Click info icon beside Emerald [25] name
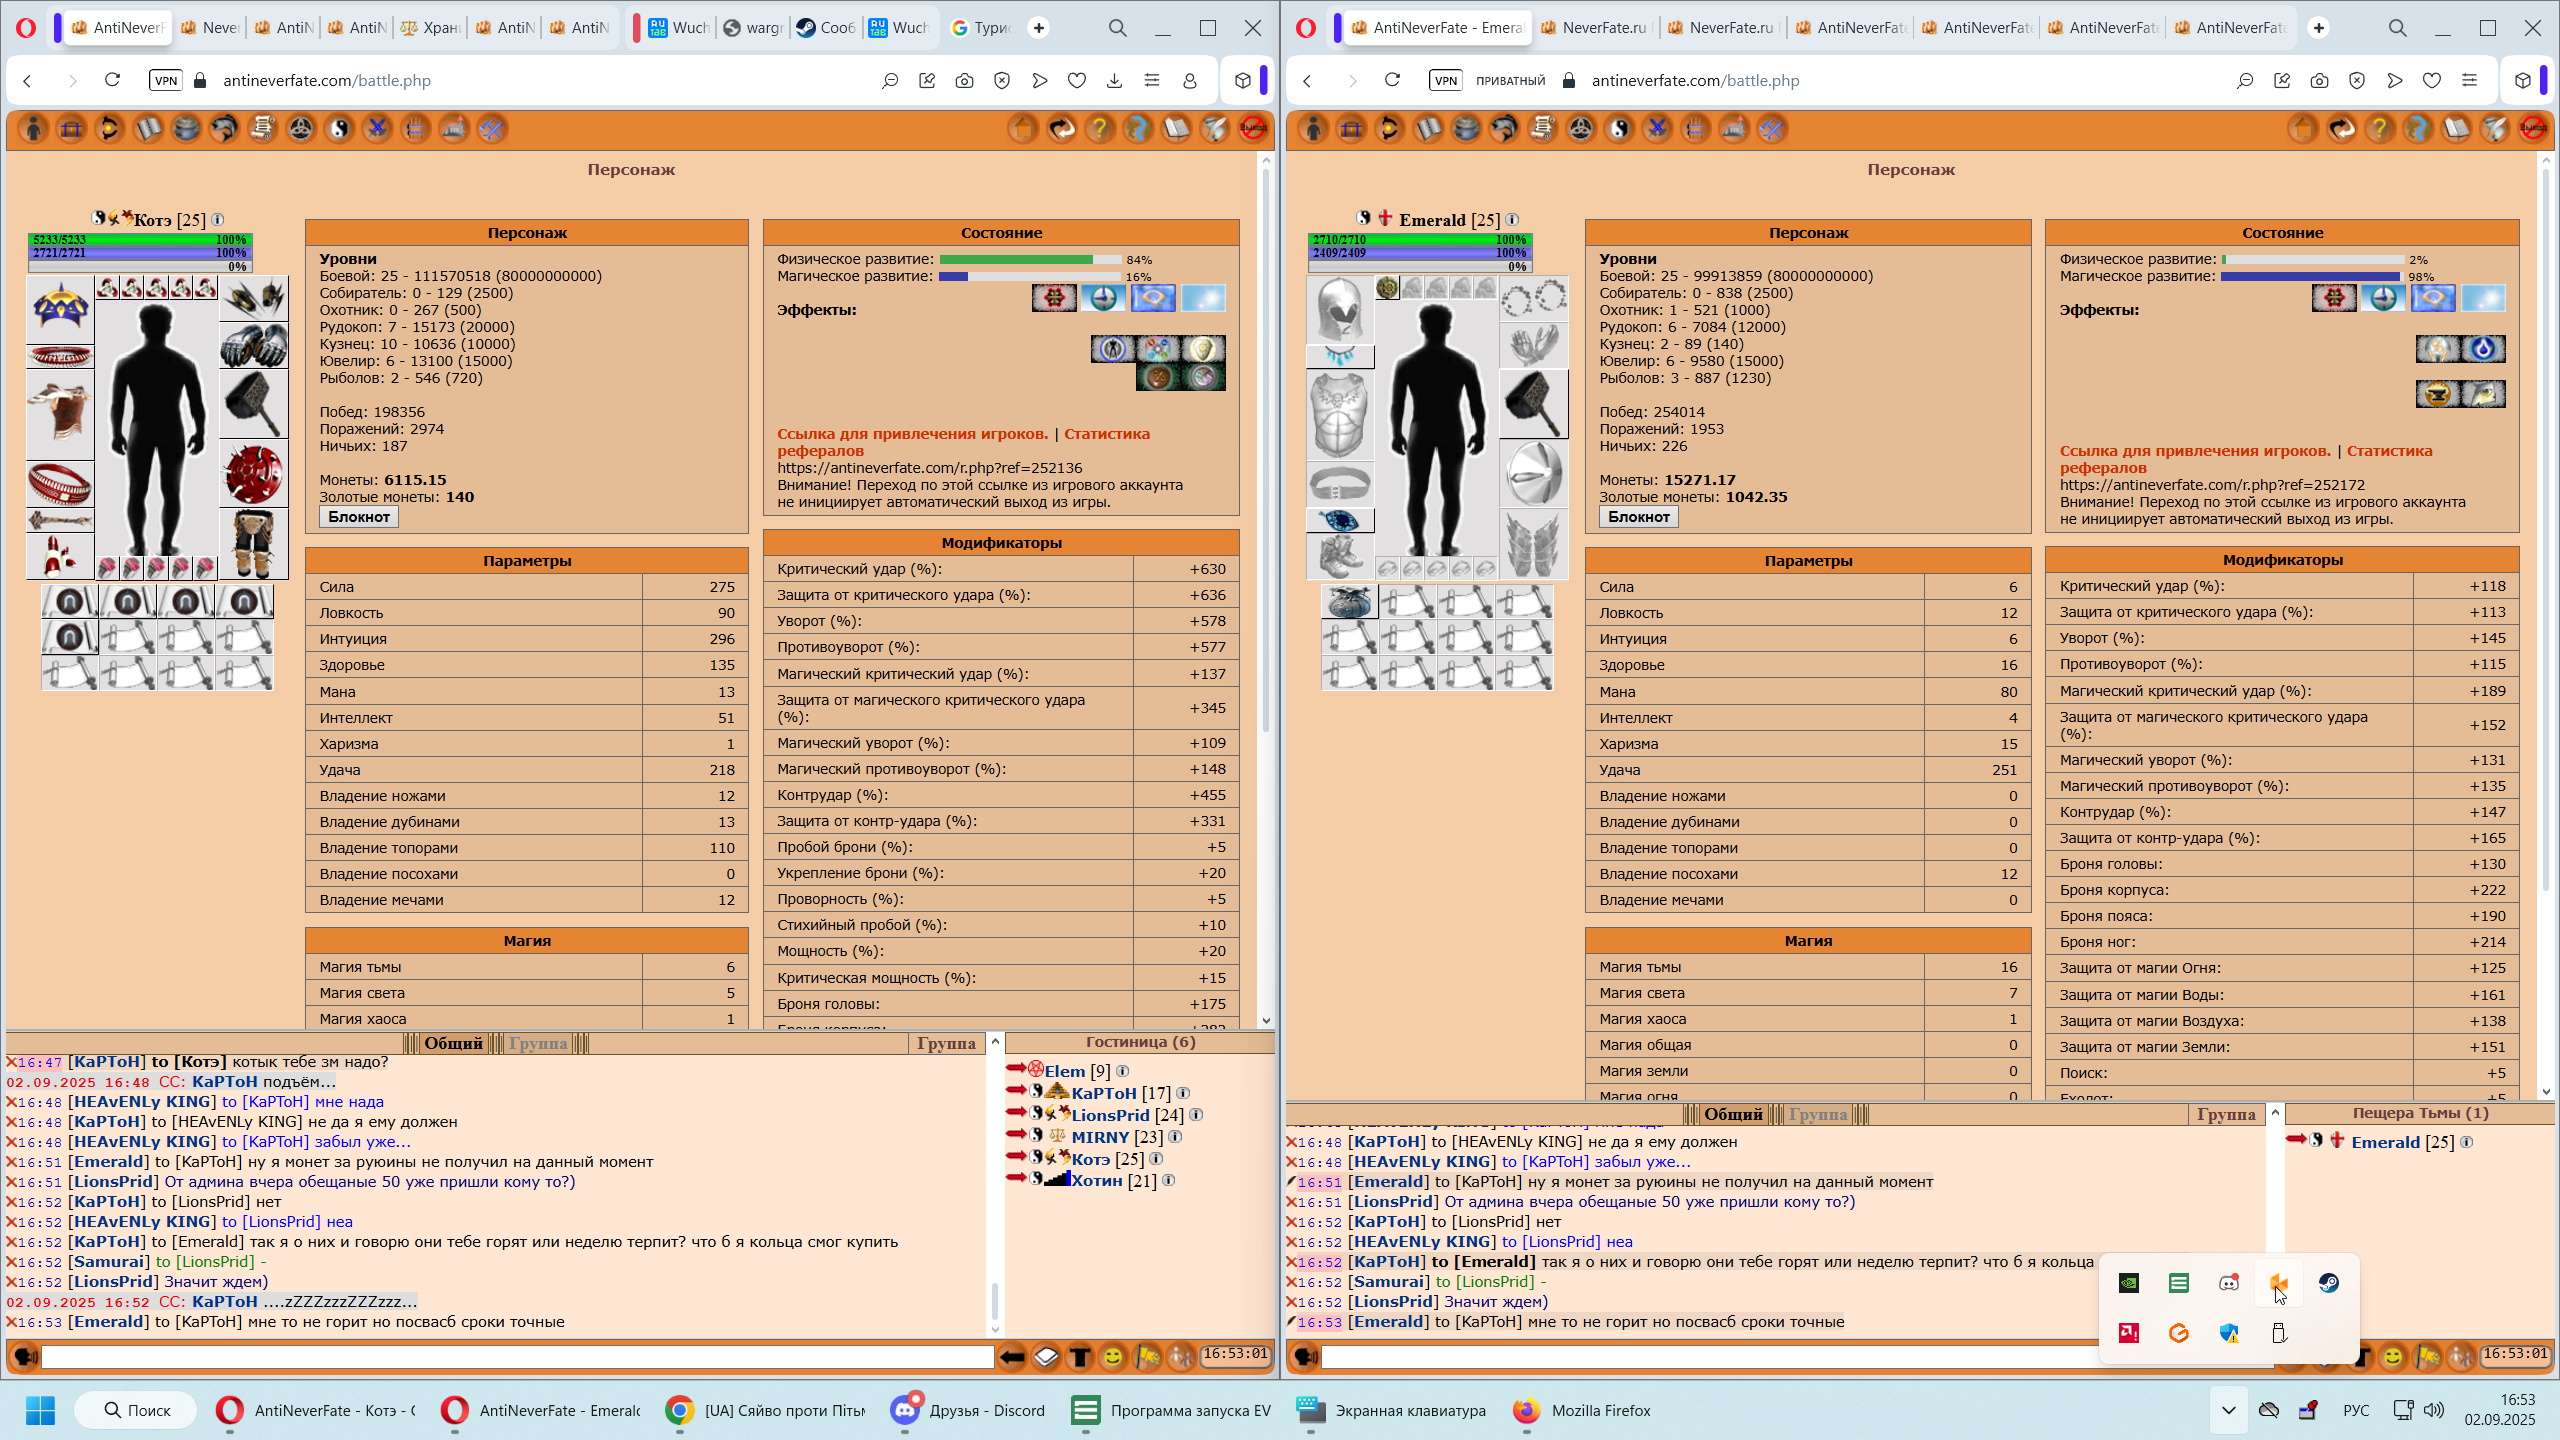This screenshot has height=1440, width=2560. [1512, 220]
